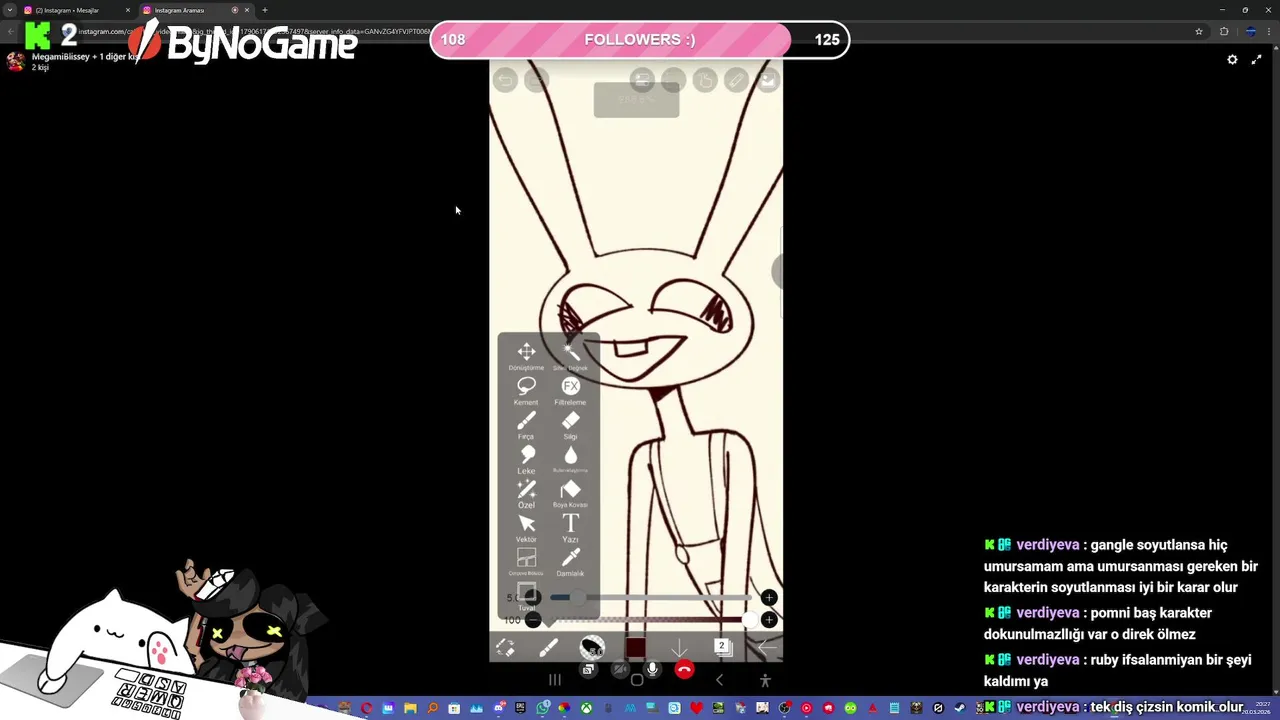This screenshot has height=720, width=1280.
Task: Open the ruler tool in top toolbar
Action: coord(736,80)
